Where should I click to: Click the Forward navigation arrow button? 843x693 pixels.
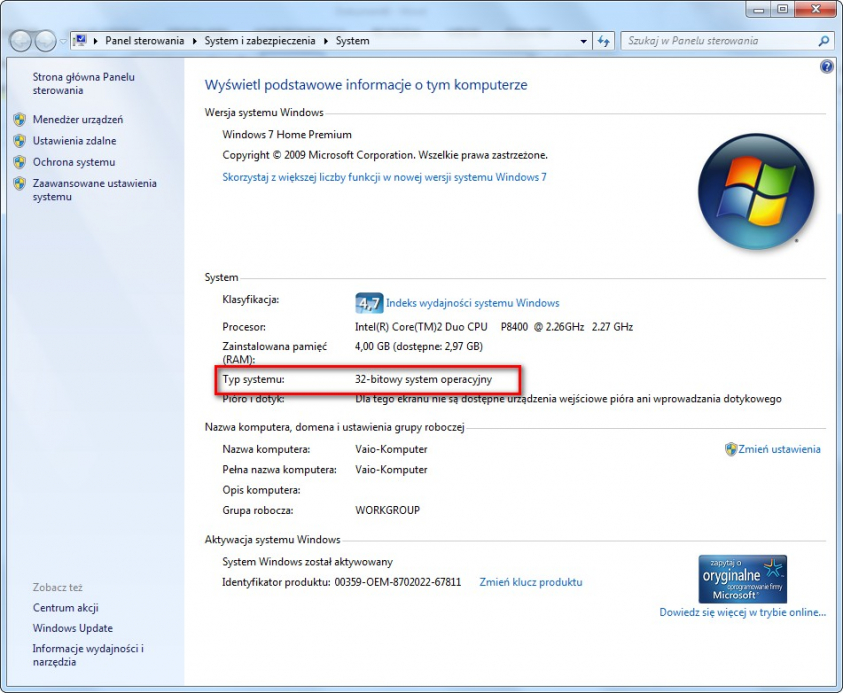coord(46,41)
